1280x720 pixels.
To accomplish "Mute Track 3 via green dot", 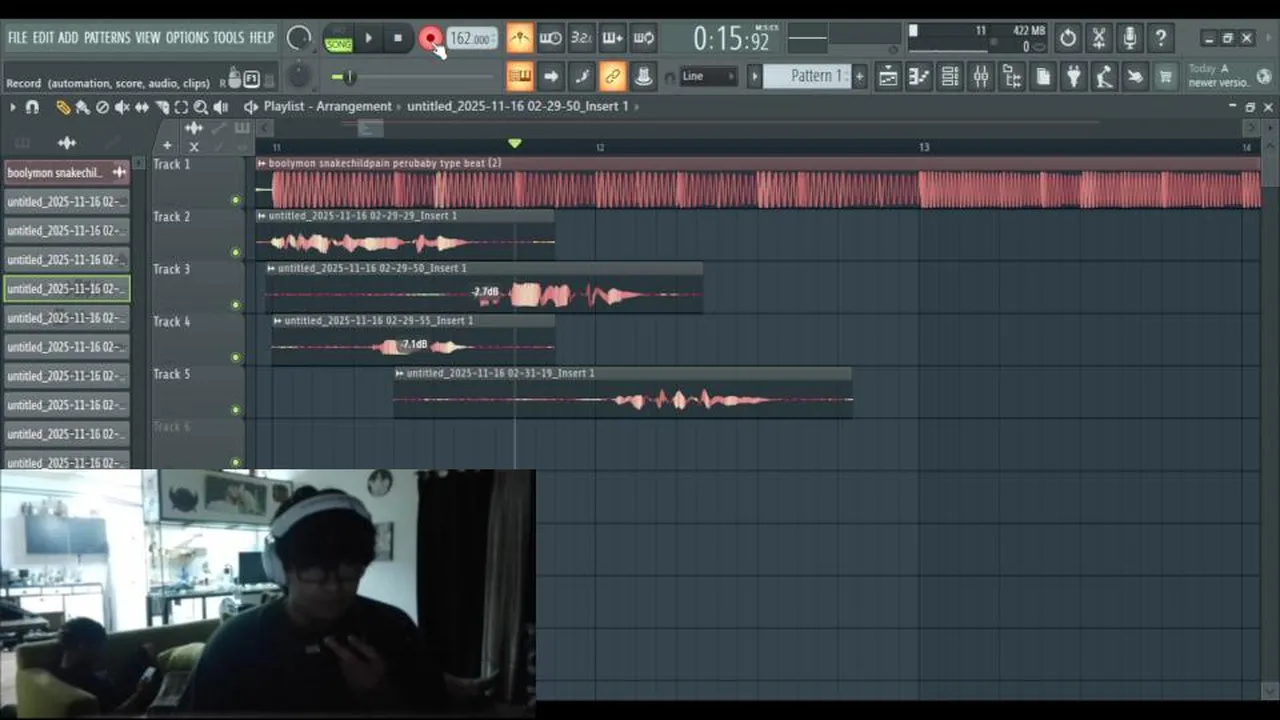I will coord(236,305).
